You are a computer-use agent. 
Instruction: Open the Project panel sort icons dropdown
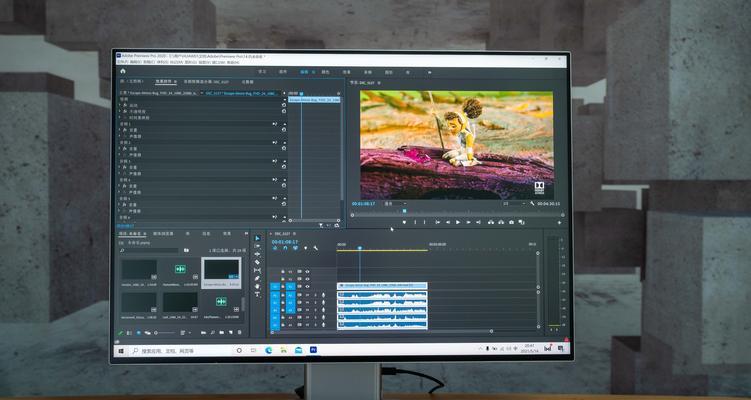tap(184, 332)
